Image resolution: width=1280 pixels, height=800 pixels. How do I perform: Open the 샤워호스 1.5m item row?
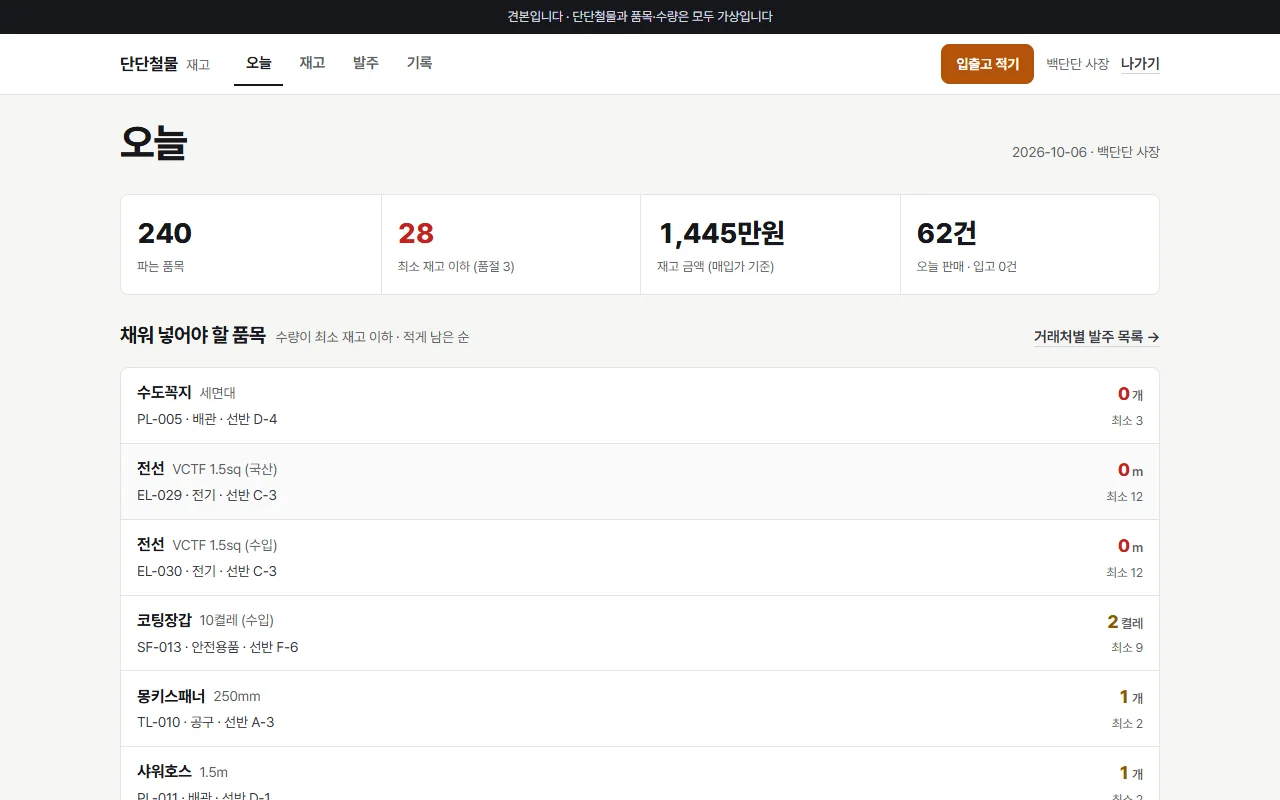click(x=640, y=774)
